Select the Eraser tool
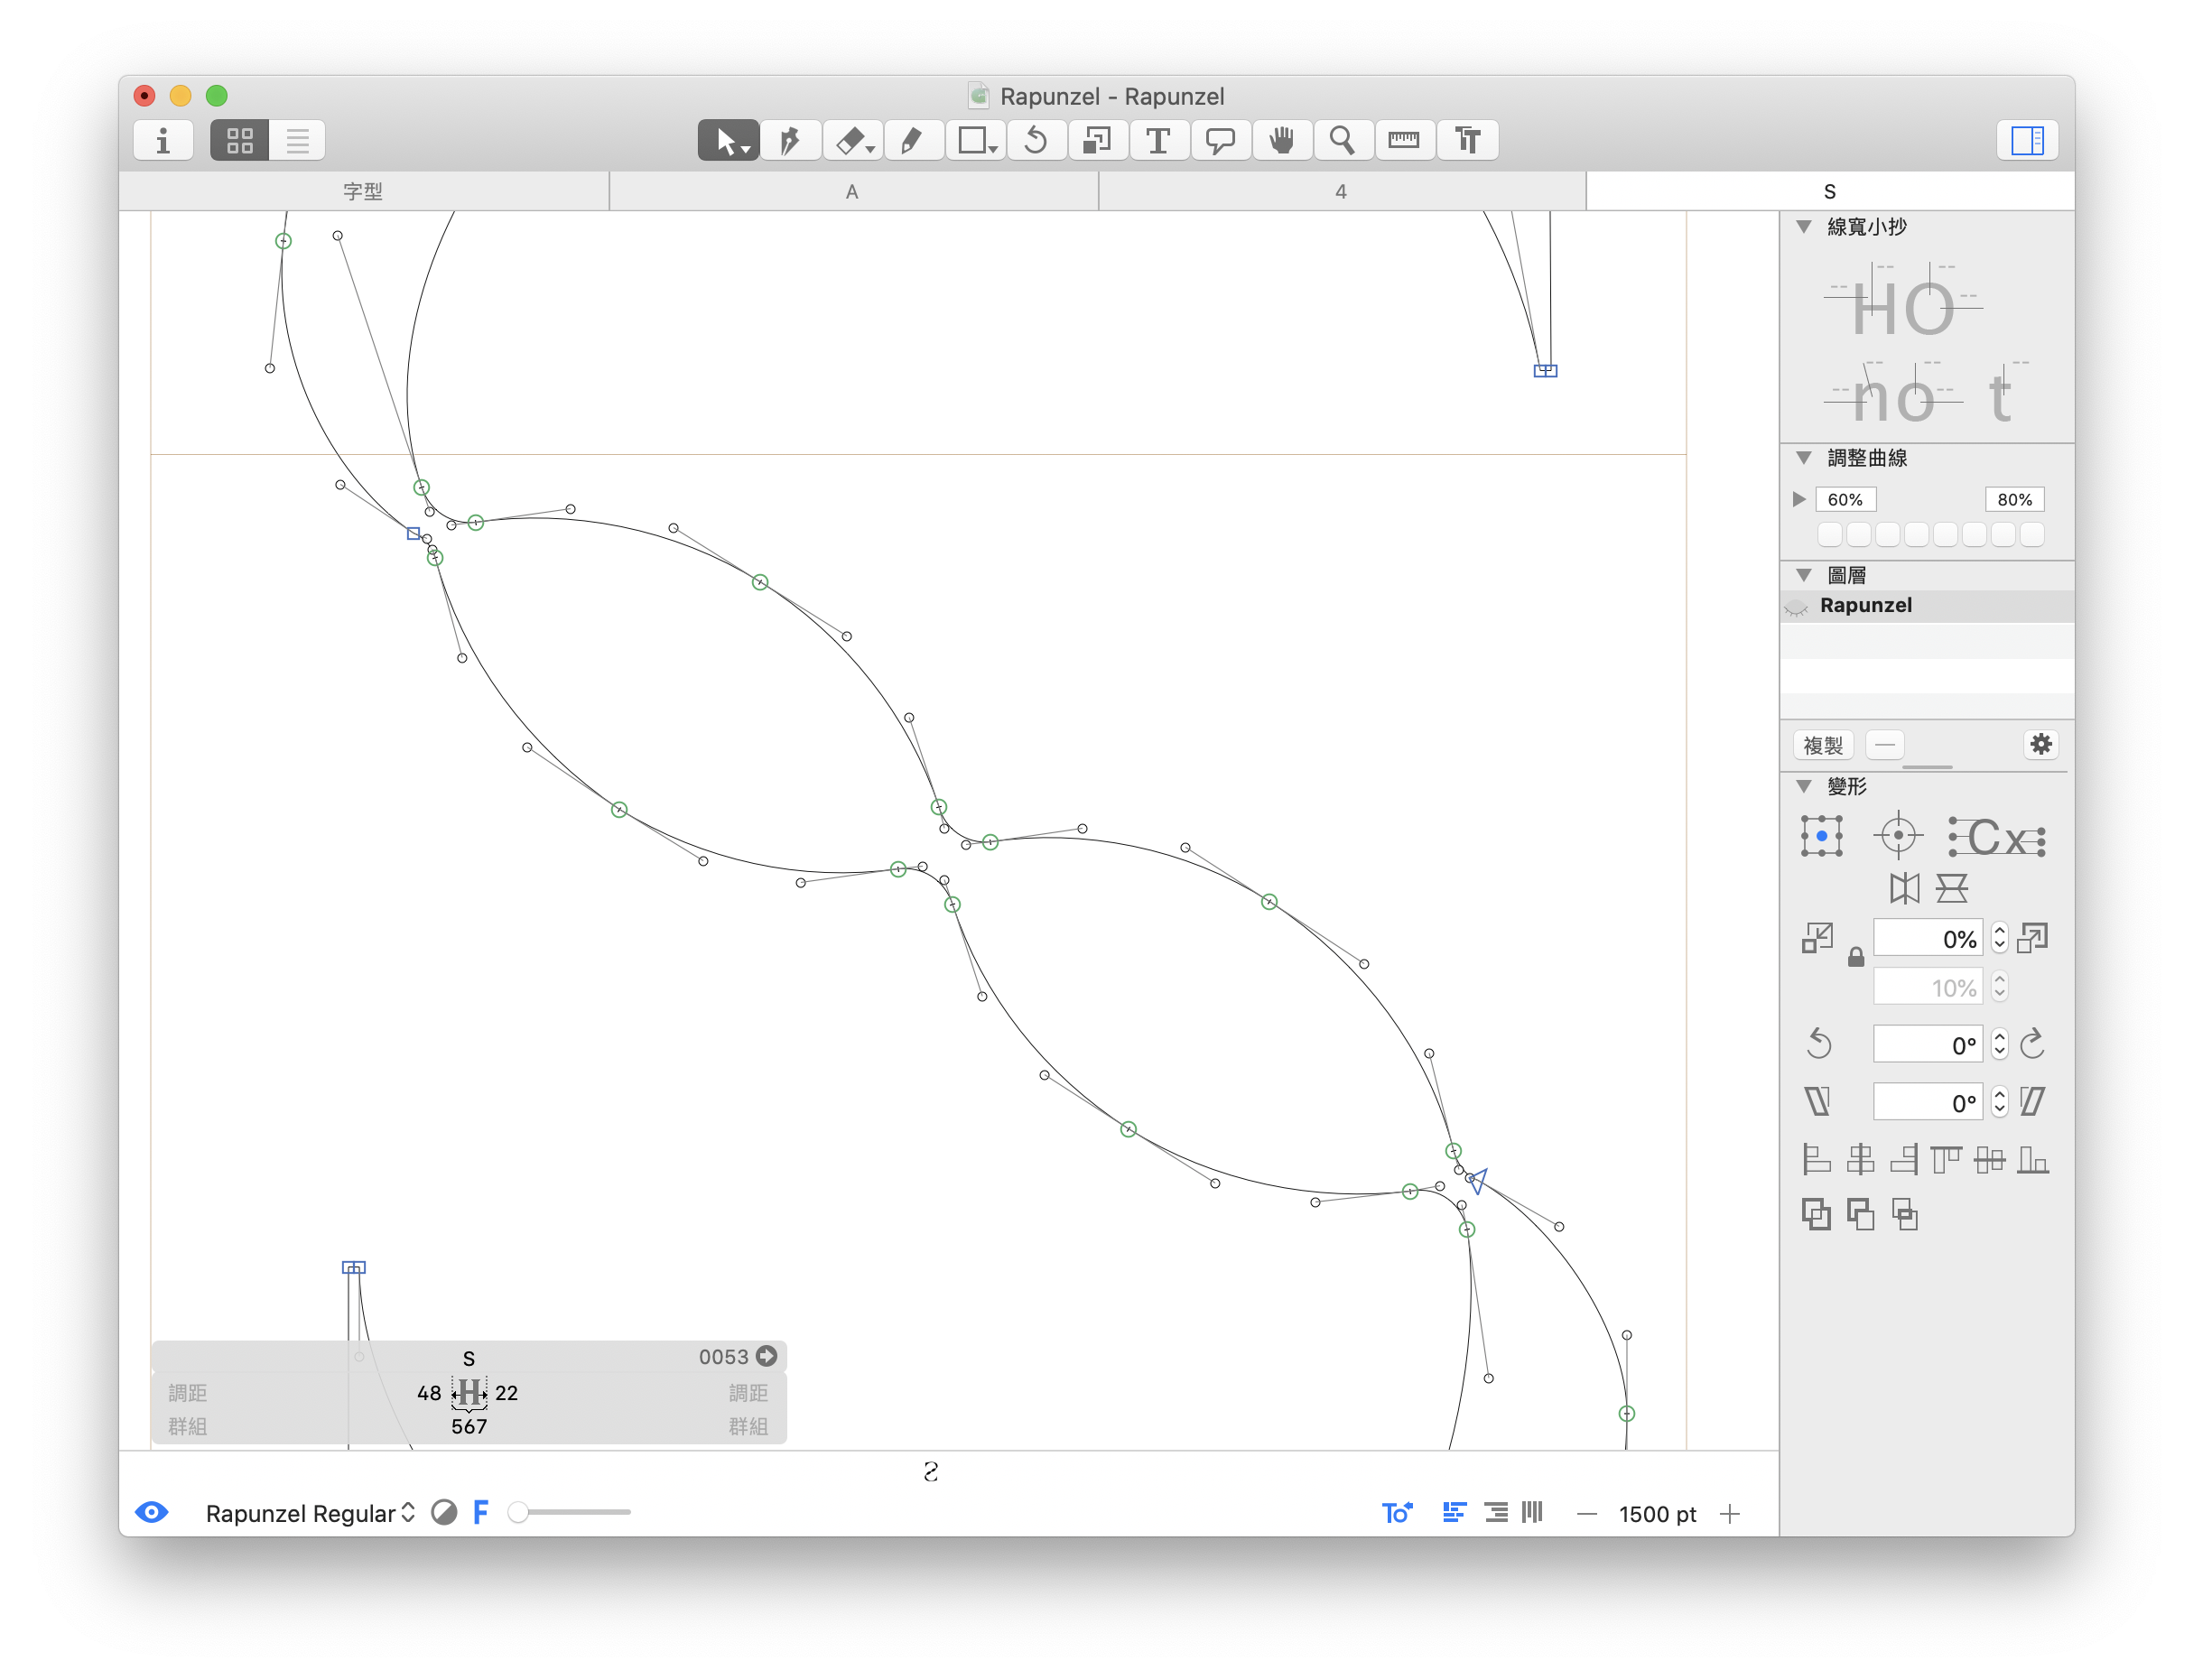Image resolution: width=2212 pixels, height=1661 pixels. (x=851, y=141)
